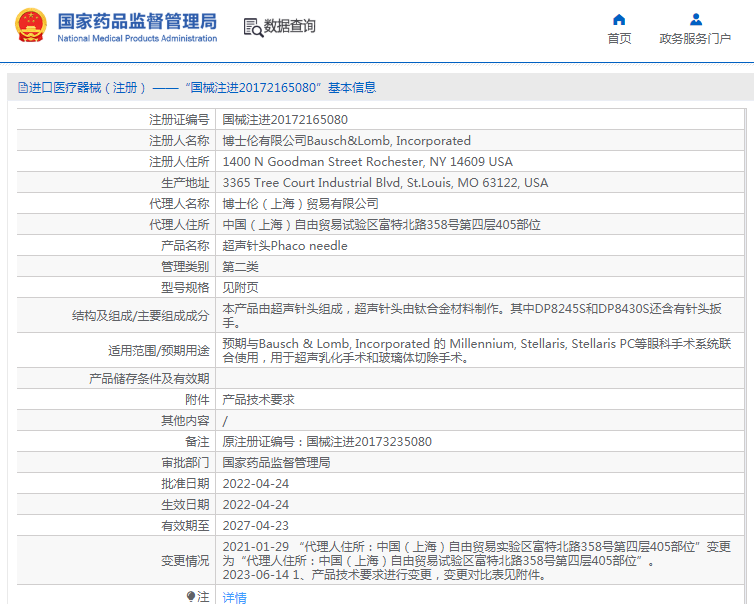Click the 有效期至 row label
754x604 pixels.
(x=185, y=526)
